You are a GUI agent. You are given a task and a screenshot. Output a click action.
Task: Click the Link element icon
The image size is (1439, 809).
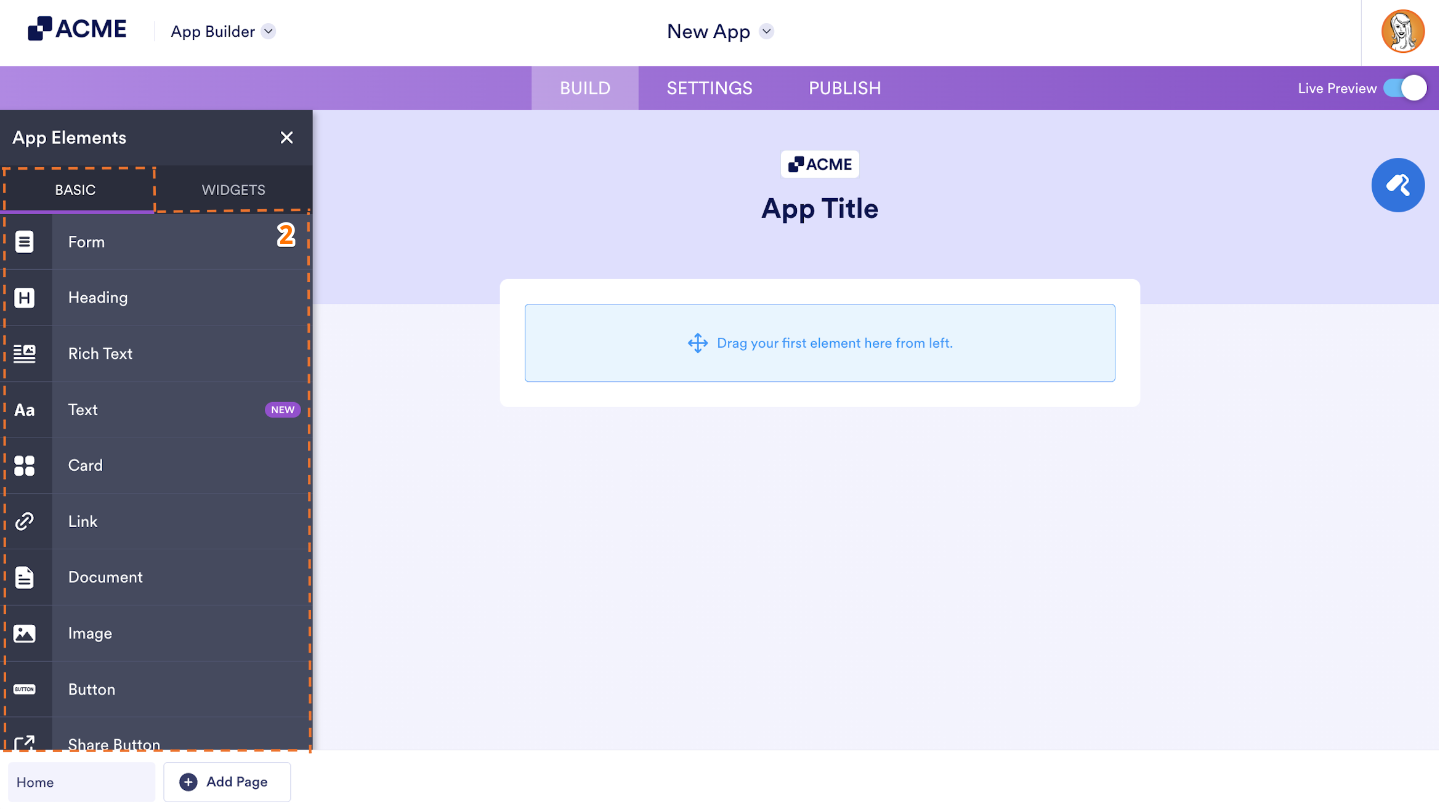click(x=27, y=521)
